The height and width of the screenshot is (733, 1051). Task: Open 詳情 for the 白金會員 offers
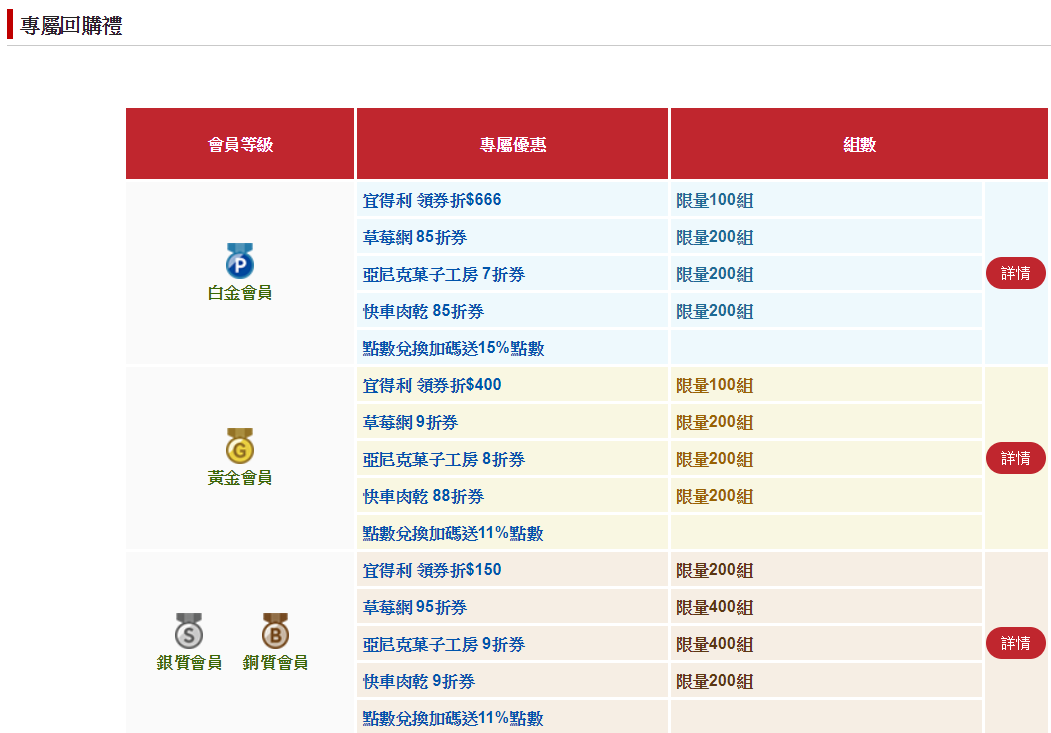[1015, 273]
